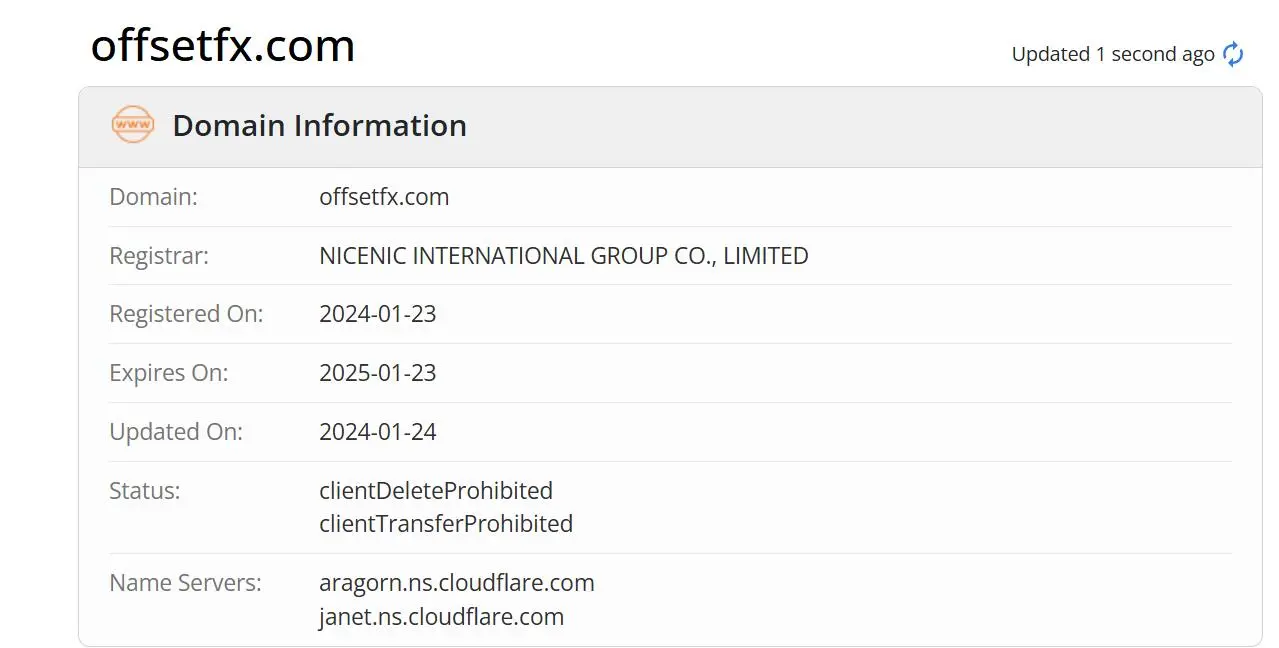This screenshot has height=648, width=1279.
Task: Click the Registered On: label
Action: (x=186, y=314)
